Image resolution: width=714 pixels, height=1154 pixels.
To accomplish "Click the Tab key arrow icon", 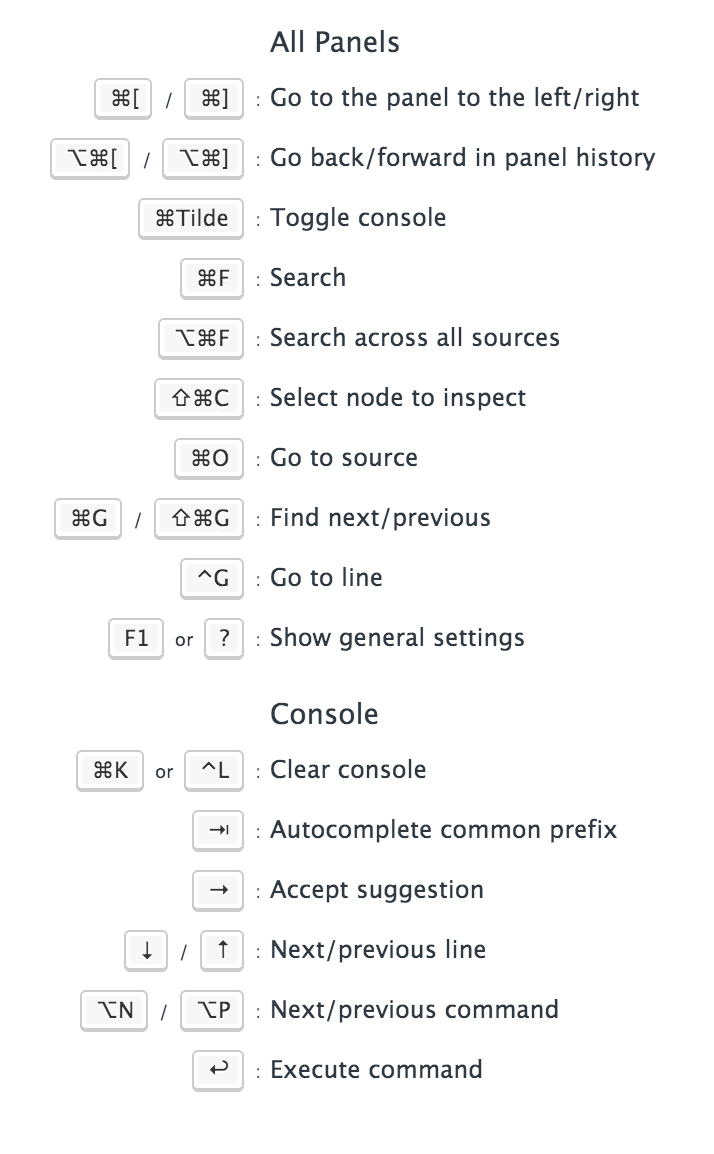I will click(x=218, y=830).
